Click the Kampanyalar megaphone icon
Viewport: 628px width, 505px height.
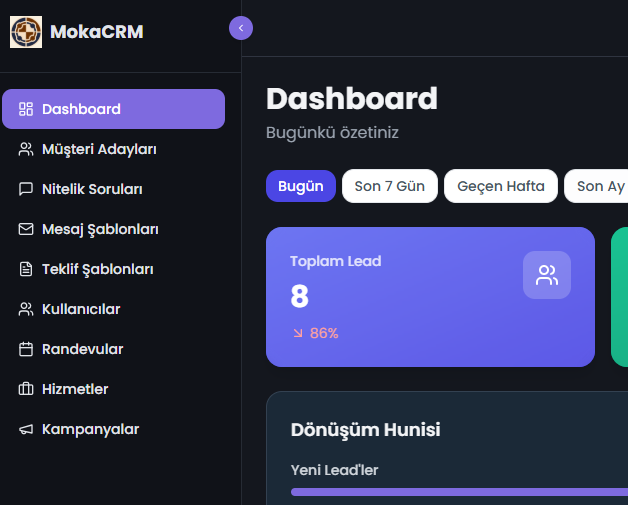tap(26, 429)
